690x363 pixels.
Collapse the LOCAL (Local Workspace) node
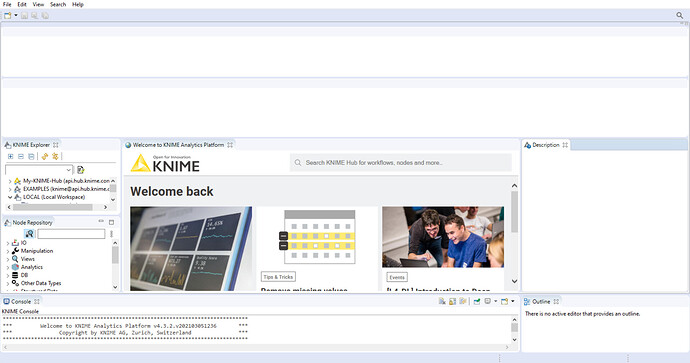(10, 197)
